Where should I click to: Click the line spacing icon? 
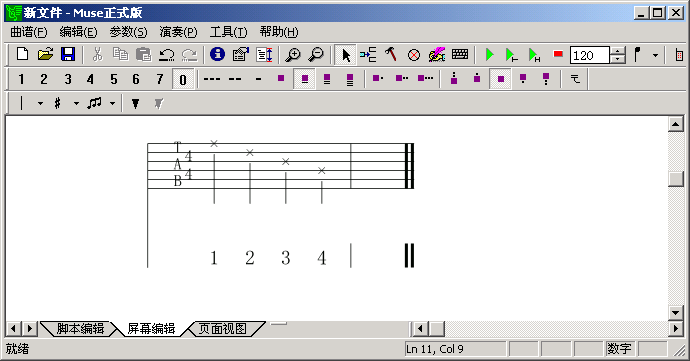[x=265, y=55]
